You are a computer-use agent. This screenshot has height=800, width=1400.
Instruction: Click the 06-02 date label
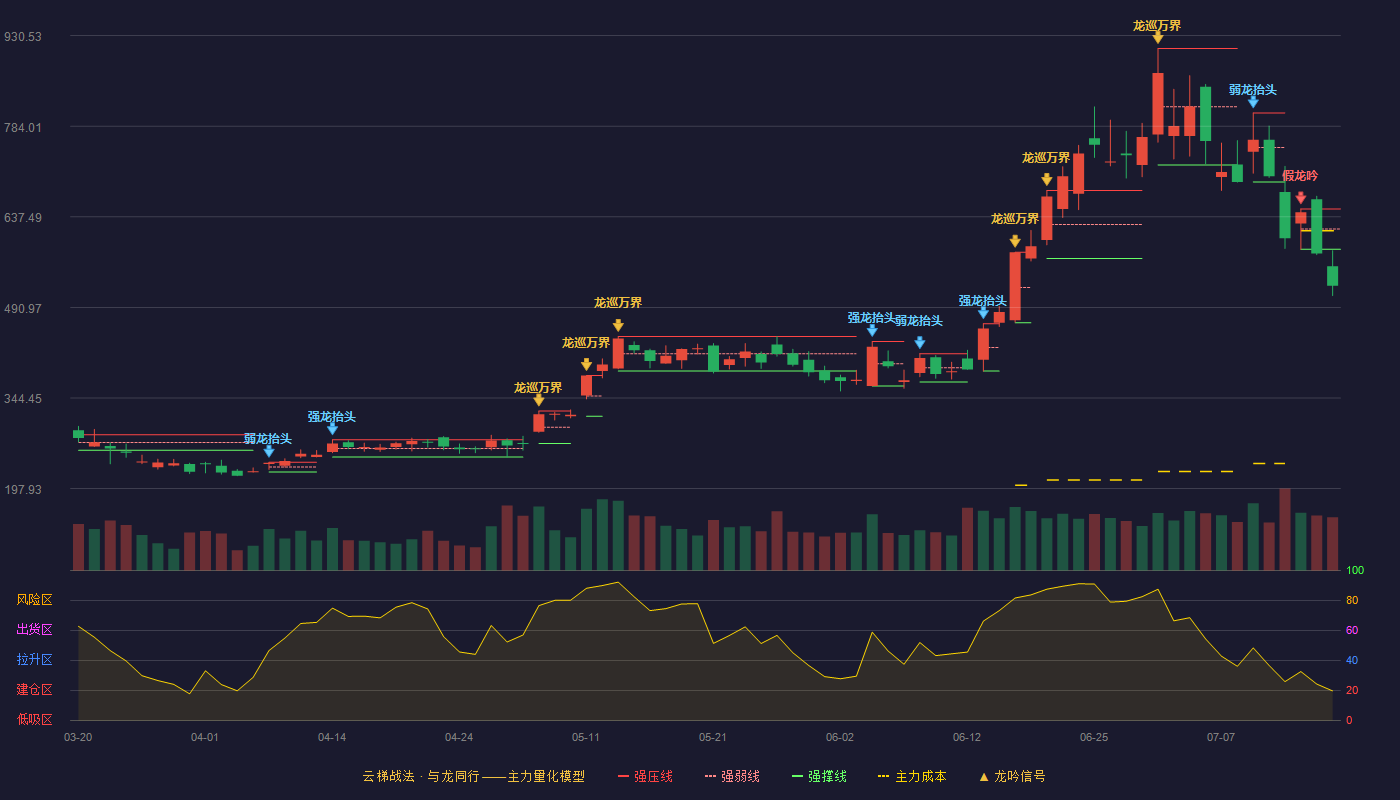[840, 737]
